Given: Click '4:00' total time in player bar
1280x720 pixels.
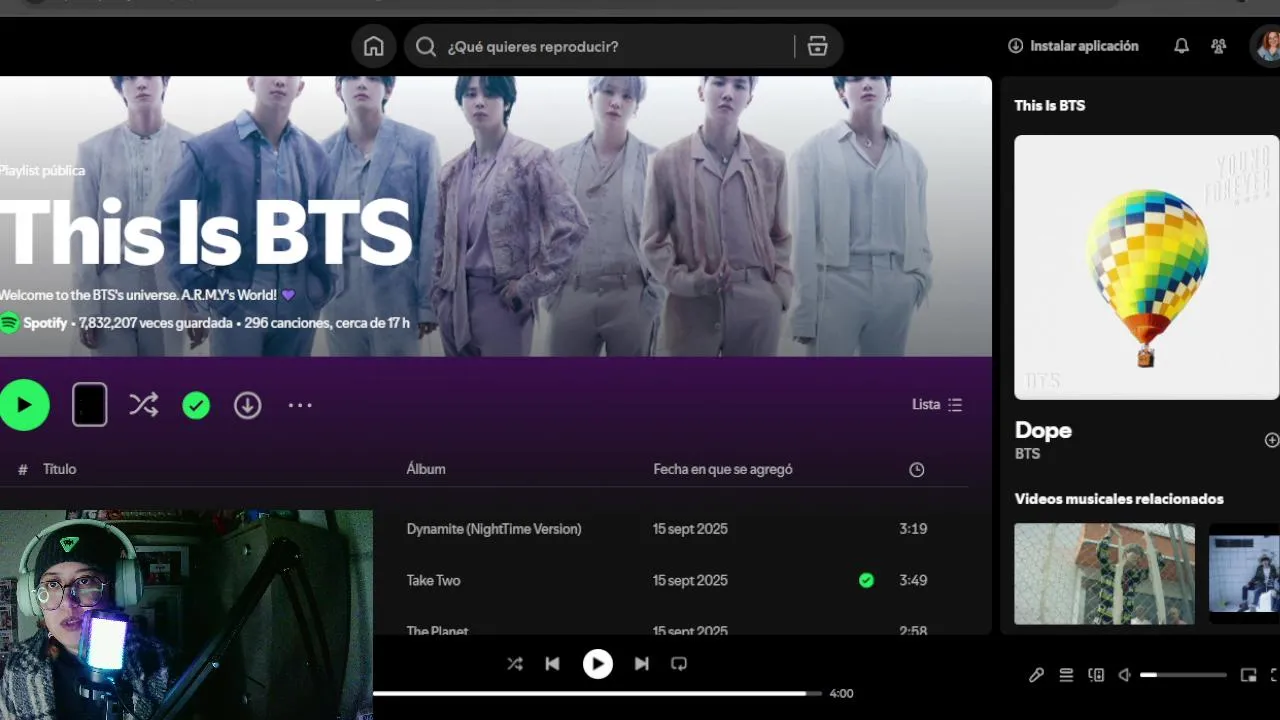Looking at the screenshot, I should (841, 693).
